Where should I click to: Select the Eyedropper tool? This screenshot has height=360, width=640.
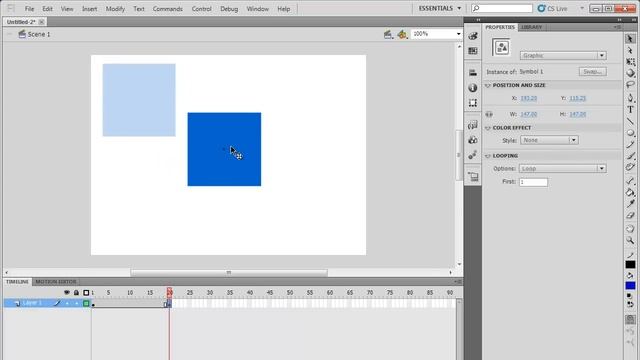click(x=630, y=204)
